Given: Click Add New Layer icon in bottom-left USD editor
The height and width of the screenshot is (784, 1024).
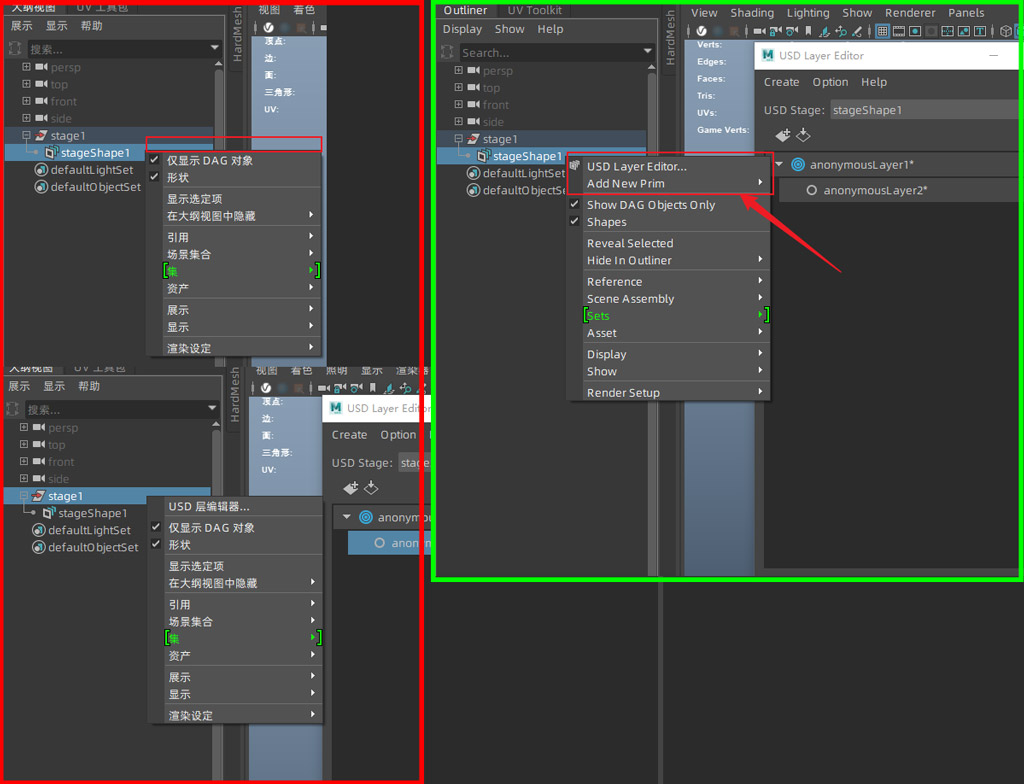Looking at the screenshot, I should click(351, 488).
